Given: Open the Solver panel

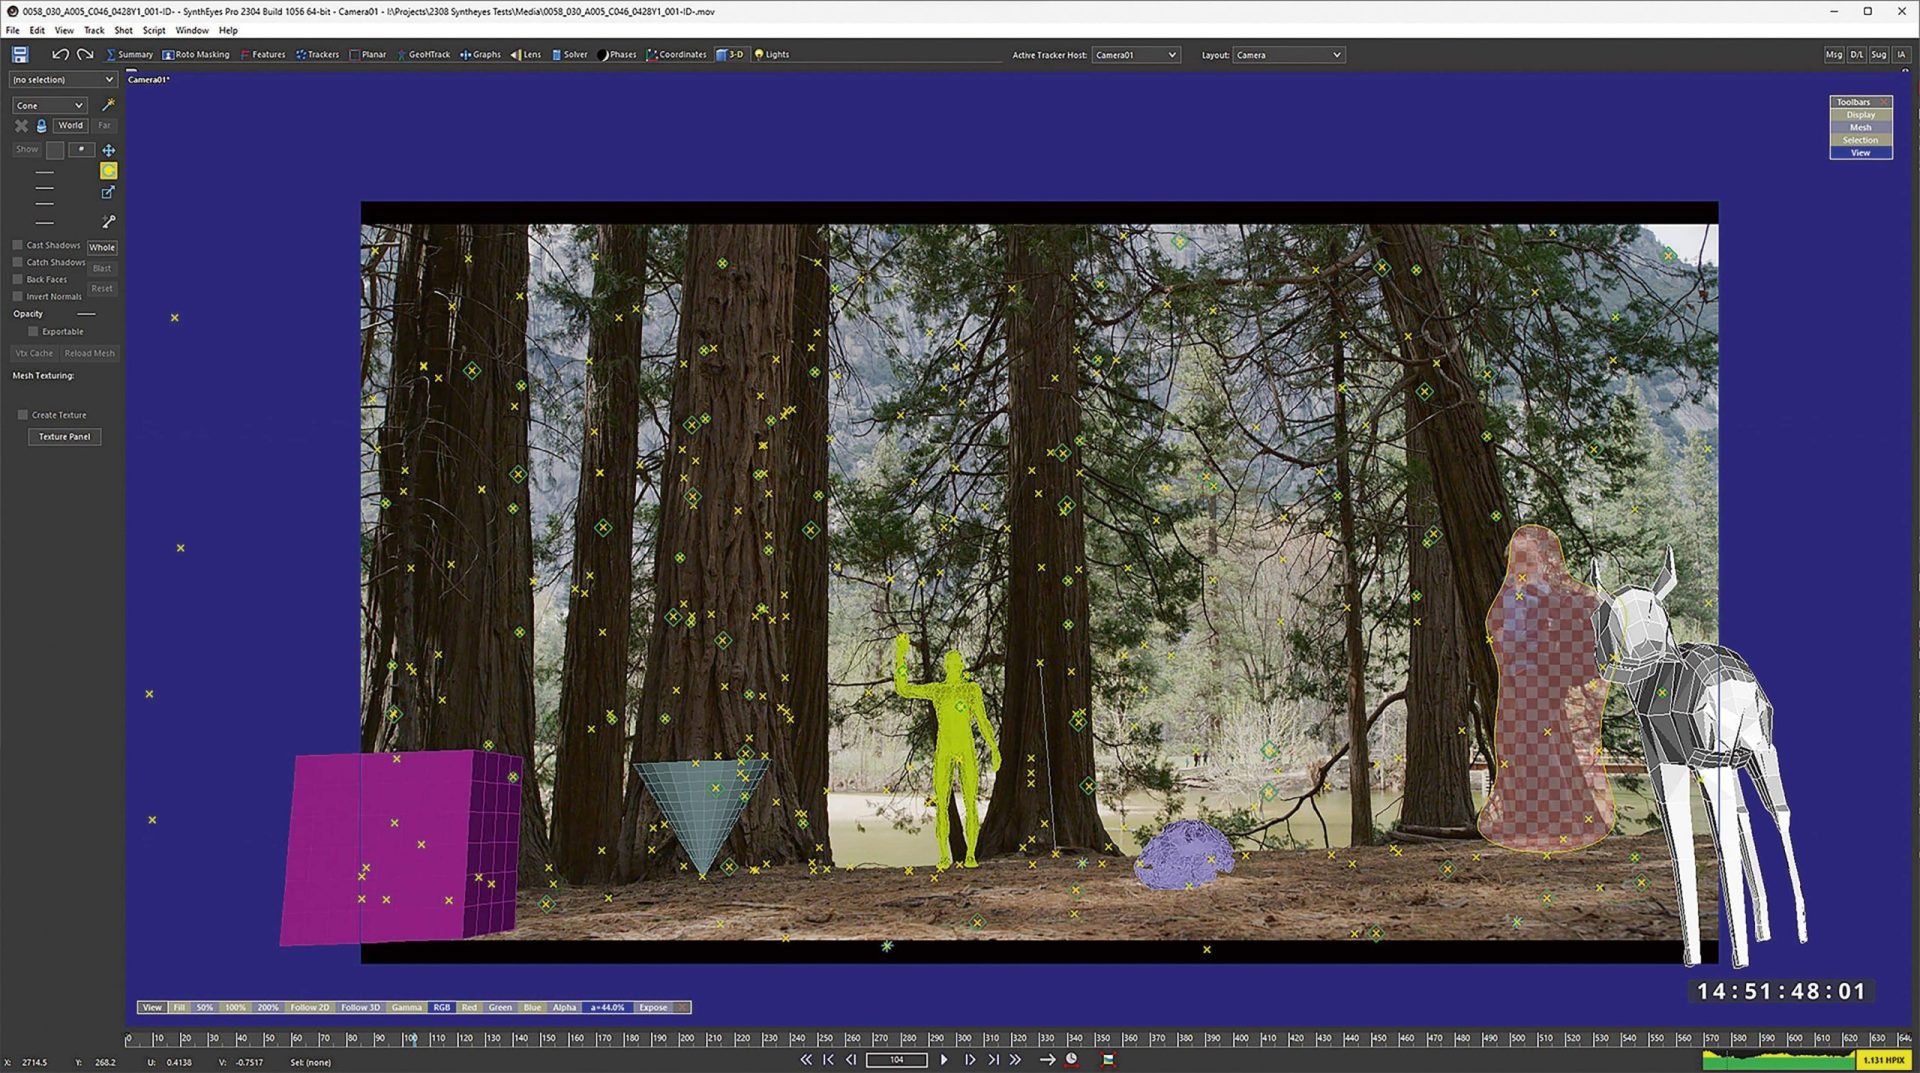Looking at the screenshot, I should (x=569, y=54).
